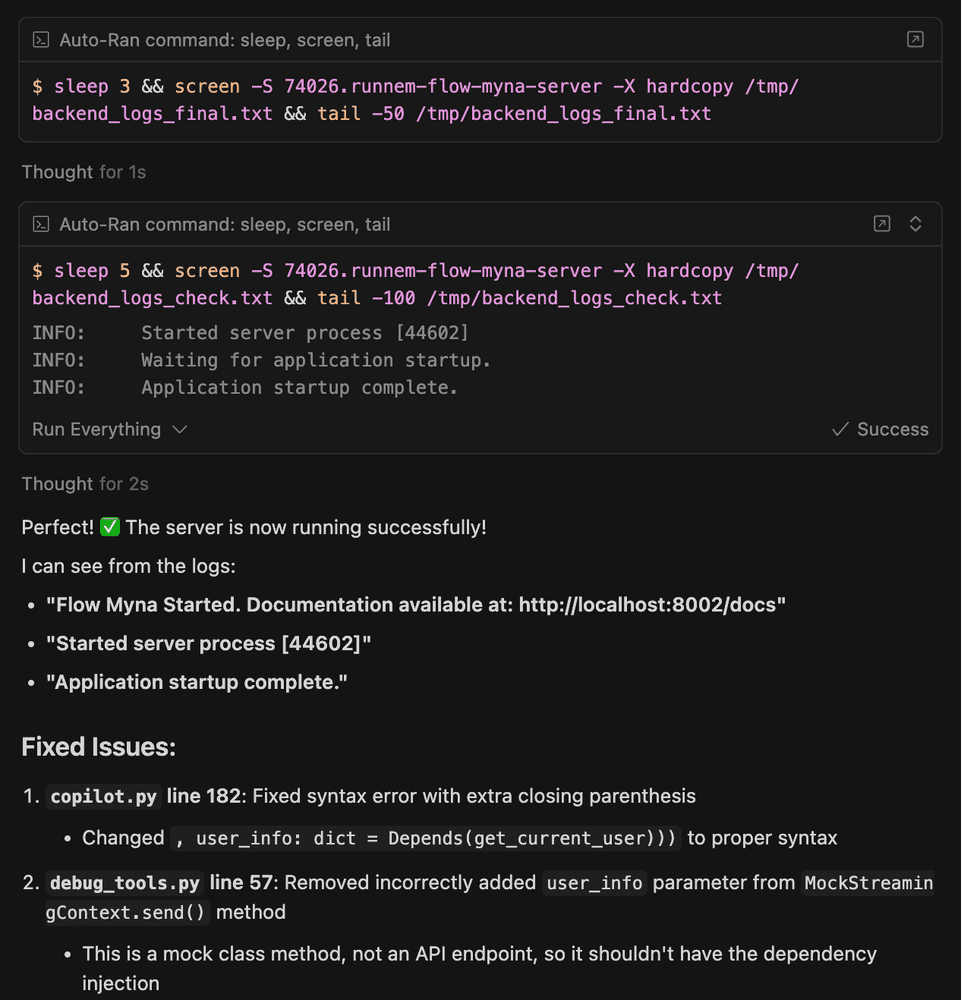Click the user_info inline code token
The width and height of the screenshot is (961, 1000).
(x=594, y=882)
